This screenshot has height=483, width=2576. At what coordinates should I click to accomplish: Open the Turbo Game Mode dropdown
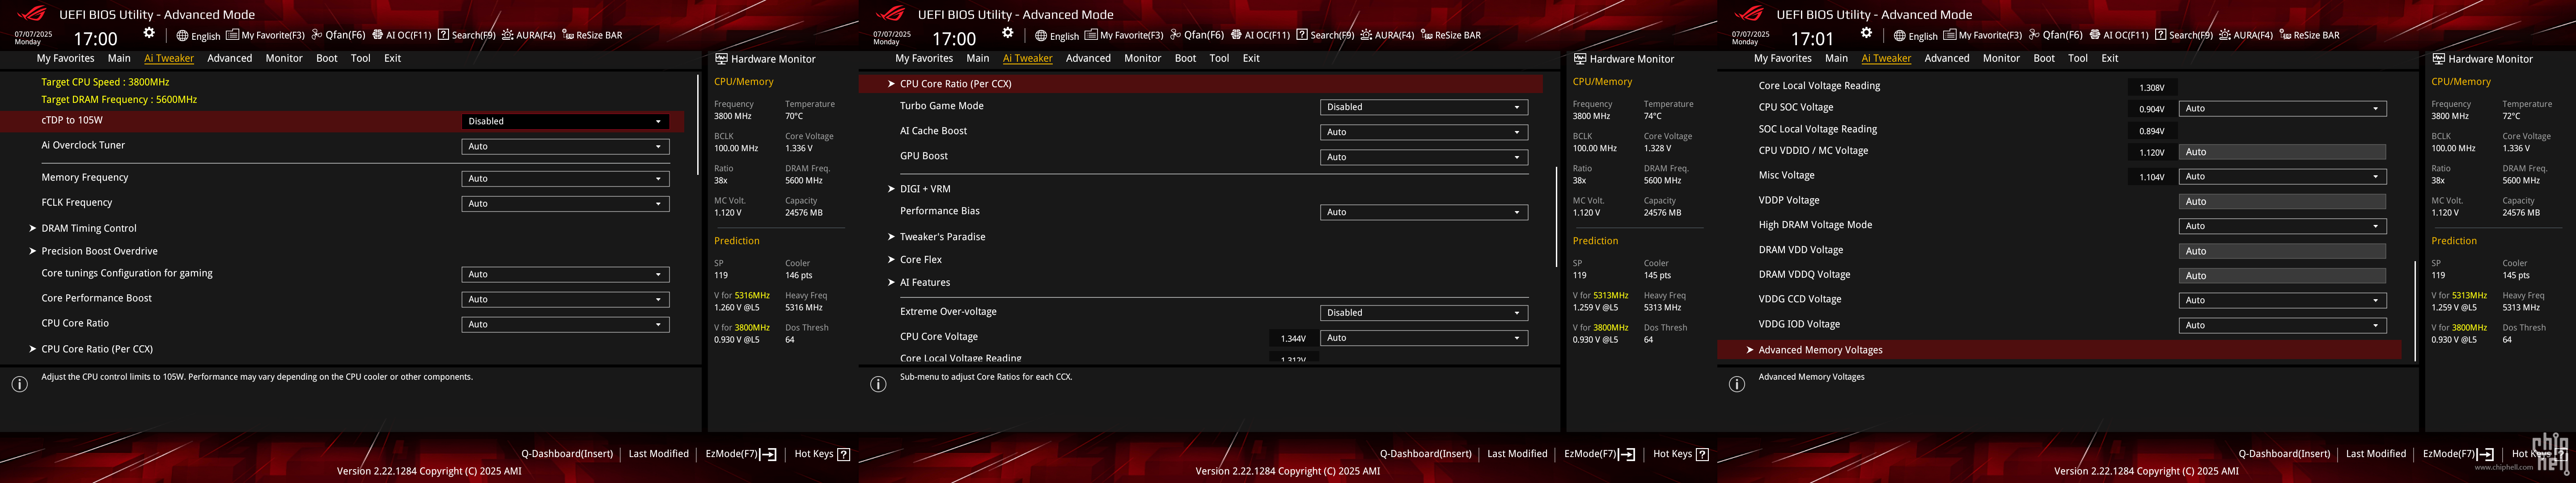click(x=1424, y=107)
